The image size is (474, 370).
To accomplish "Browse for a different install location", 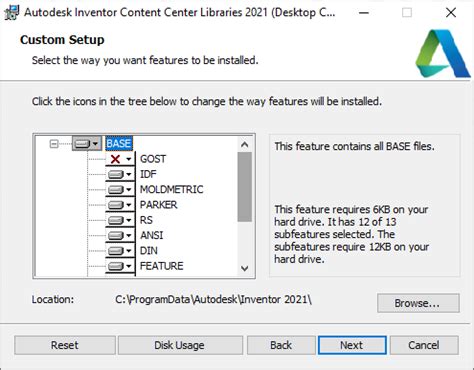I will click(x=418, y=303).
